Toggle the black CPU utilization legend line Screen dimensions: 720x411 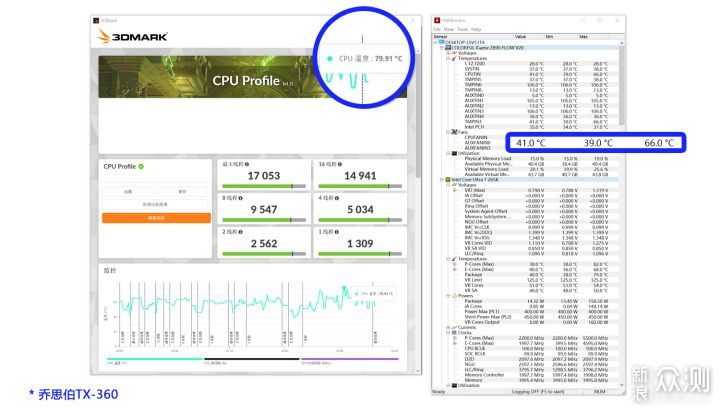pos(252,359)
